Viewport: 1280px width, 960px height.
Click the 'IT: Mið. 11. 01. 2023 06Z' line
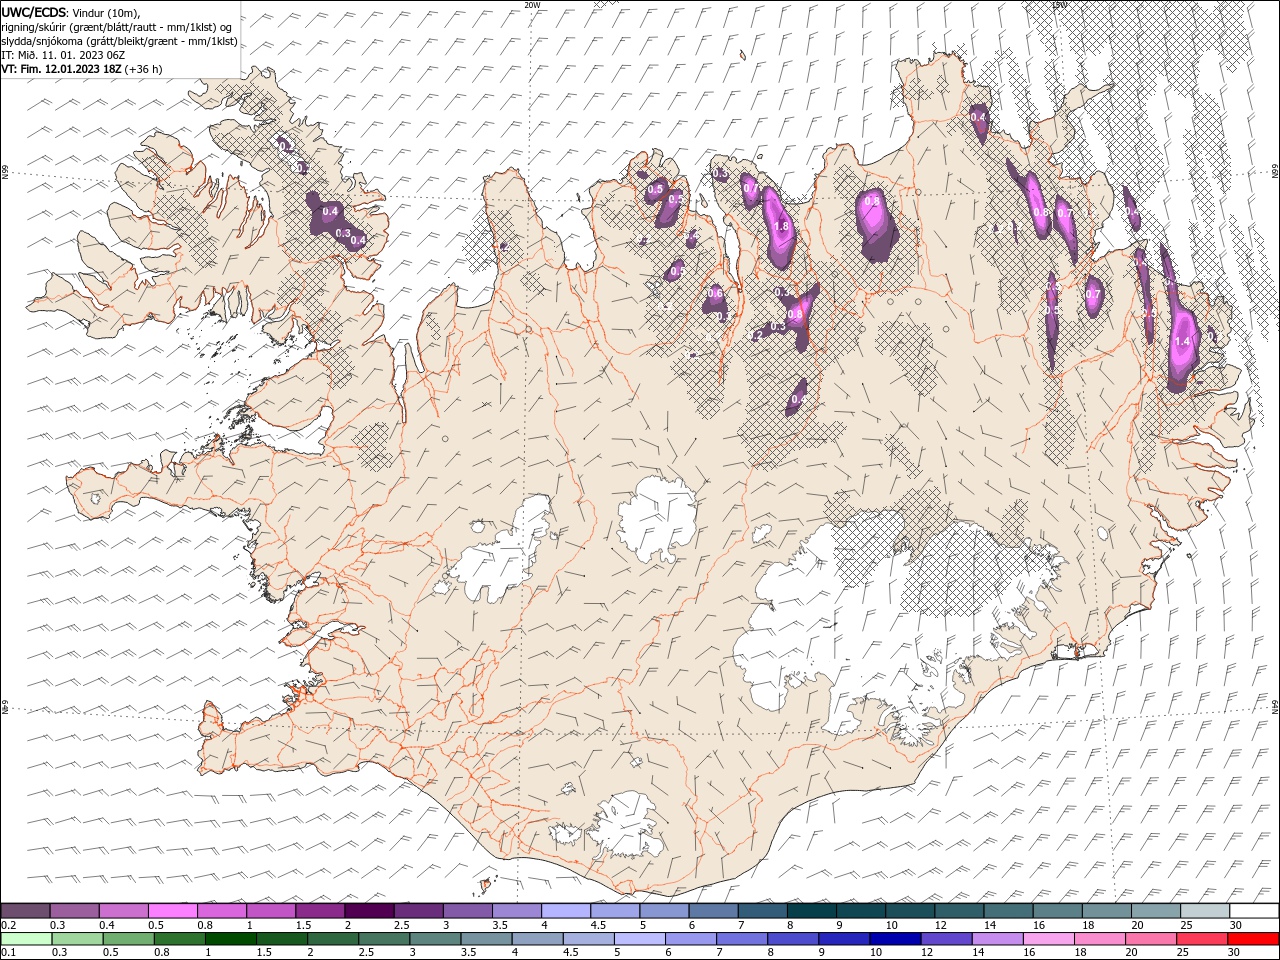tap(63, 55)
